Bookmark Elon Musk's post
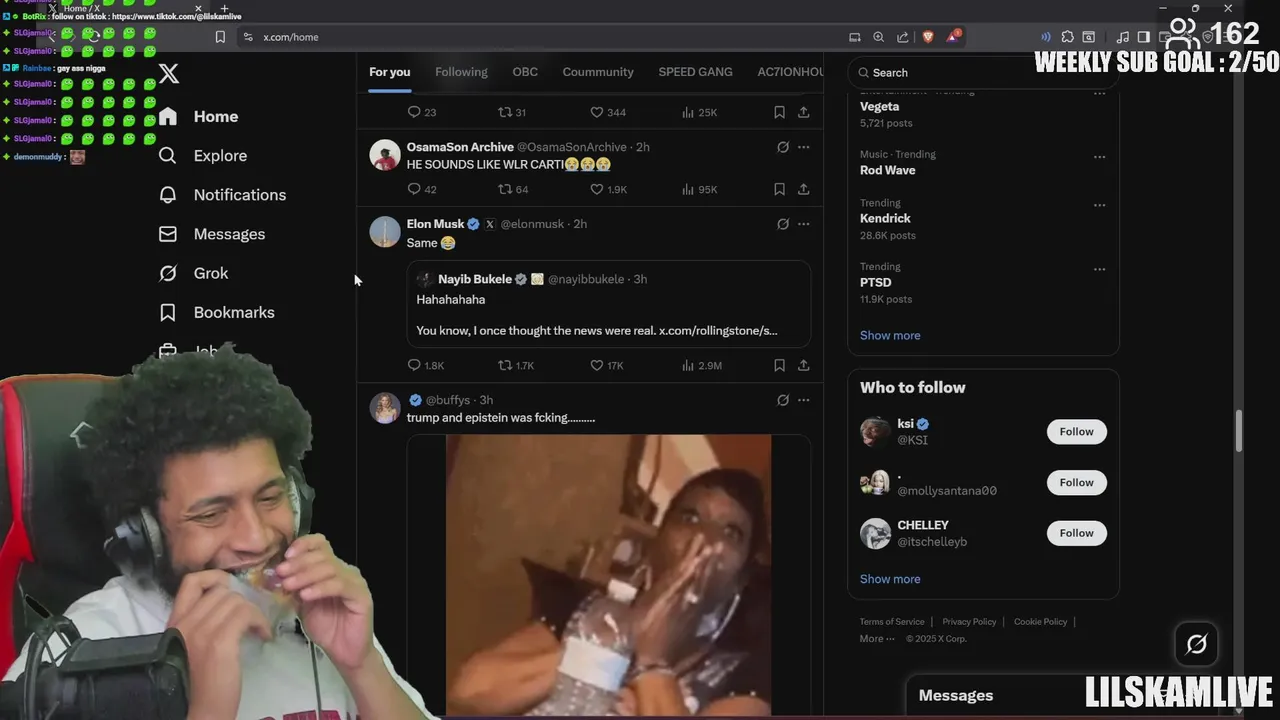 [x=779, y=365]
